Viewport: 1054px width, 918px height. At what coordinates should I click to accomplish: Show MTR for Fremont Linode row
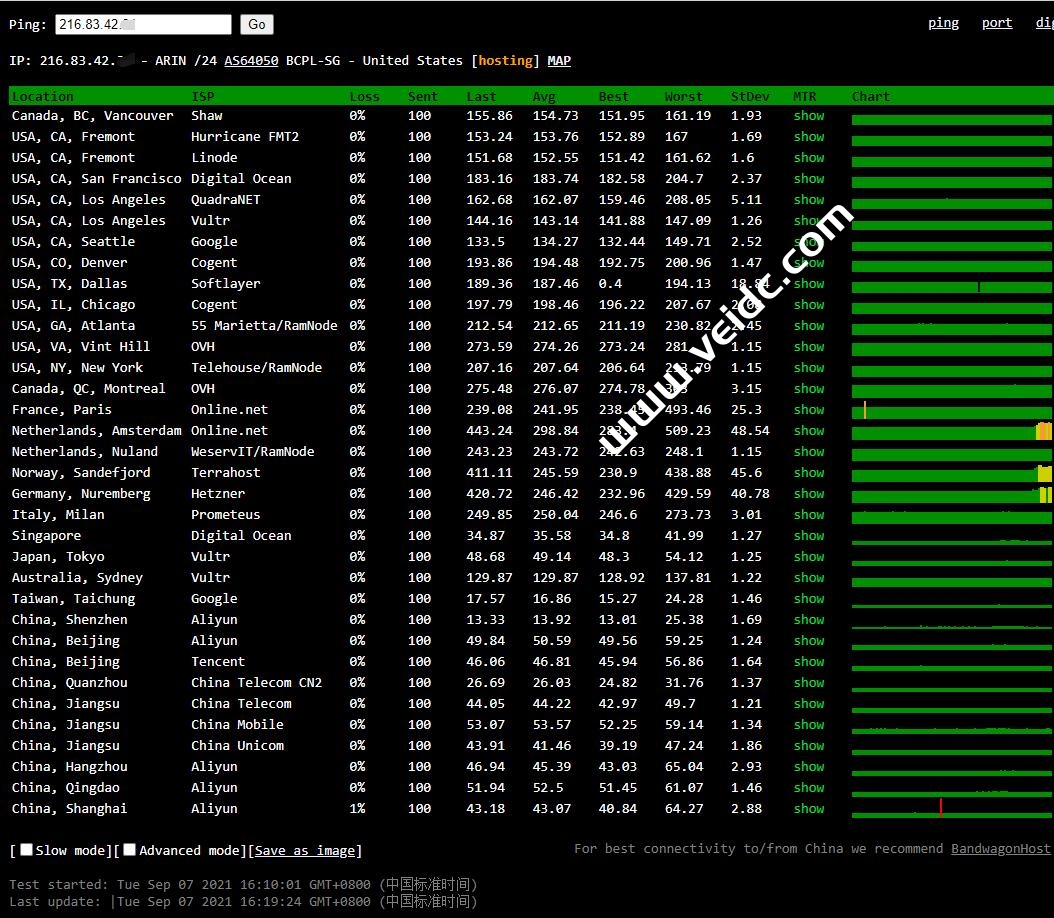pos(809,158)
